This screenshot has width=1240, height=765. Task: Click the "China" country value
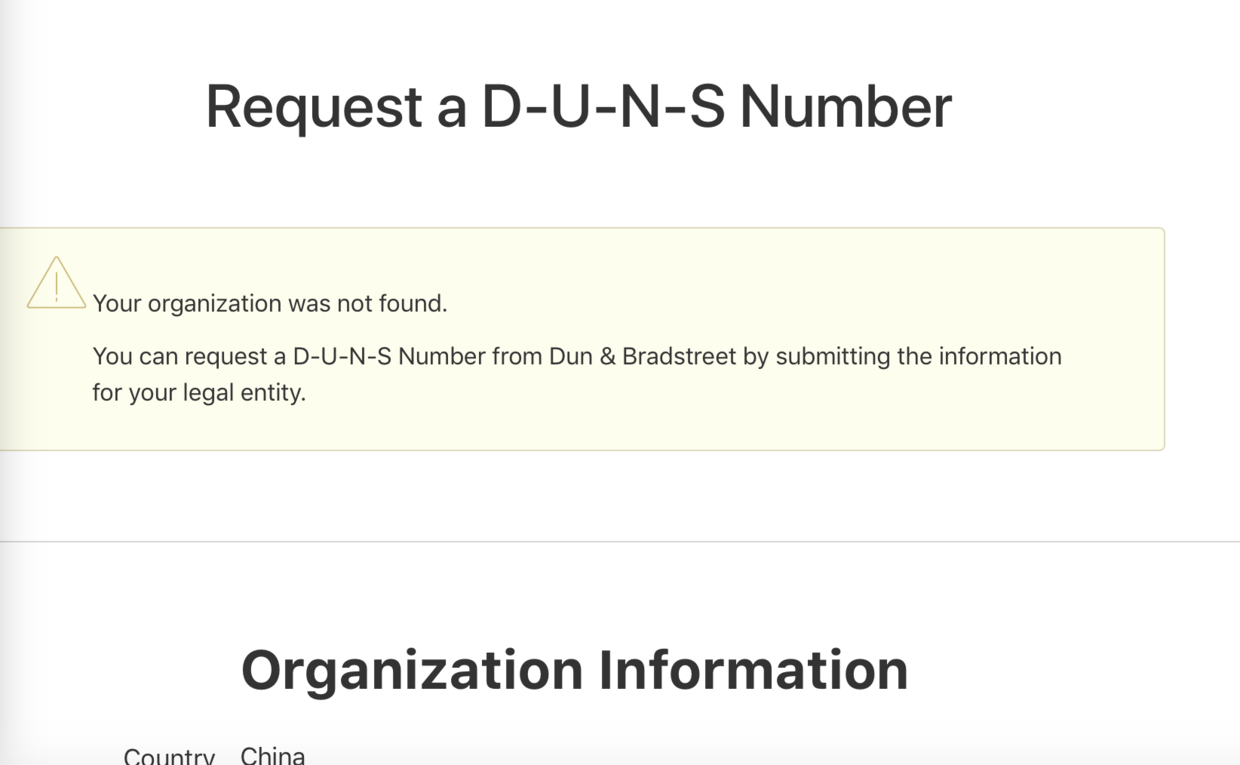(x=273, y=755)
